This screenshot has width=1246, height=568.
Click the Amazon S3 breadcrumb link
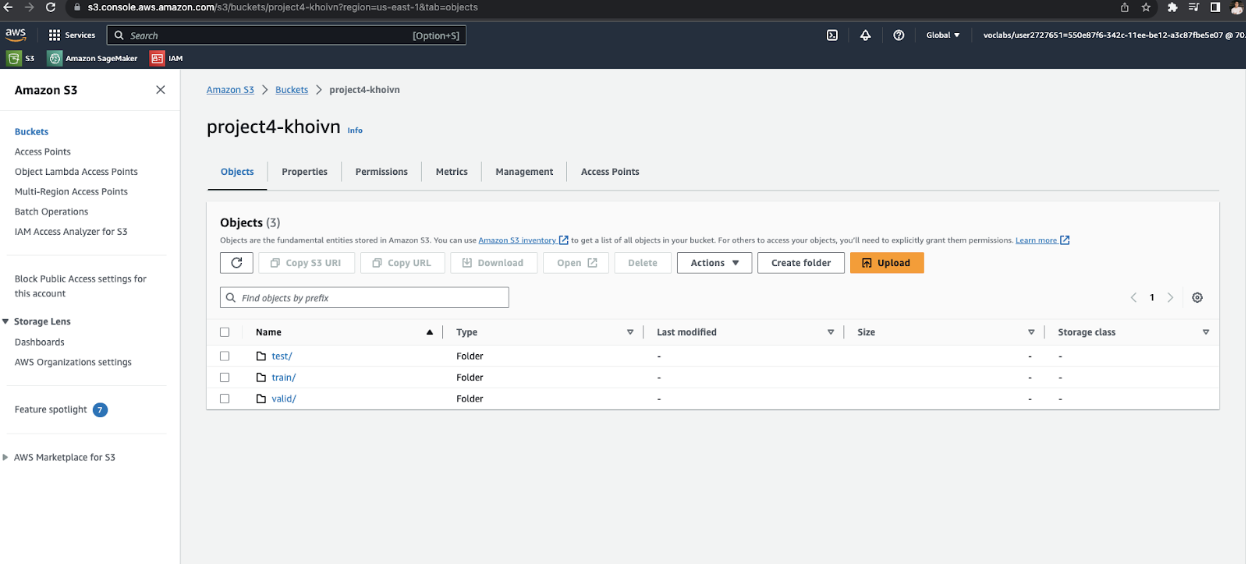click(x=230, y=90)
